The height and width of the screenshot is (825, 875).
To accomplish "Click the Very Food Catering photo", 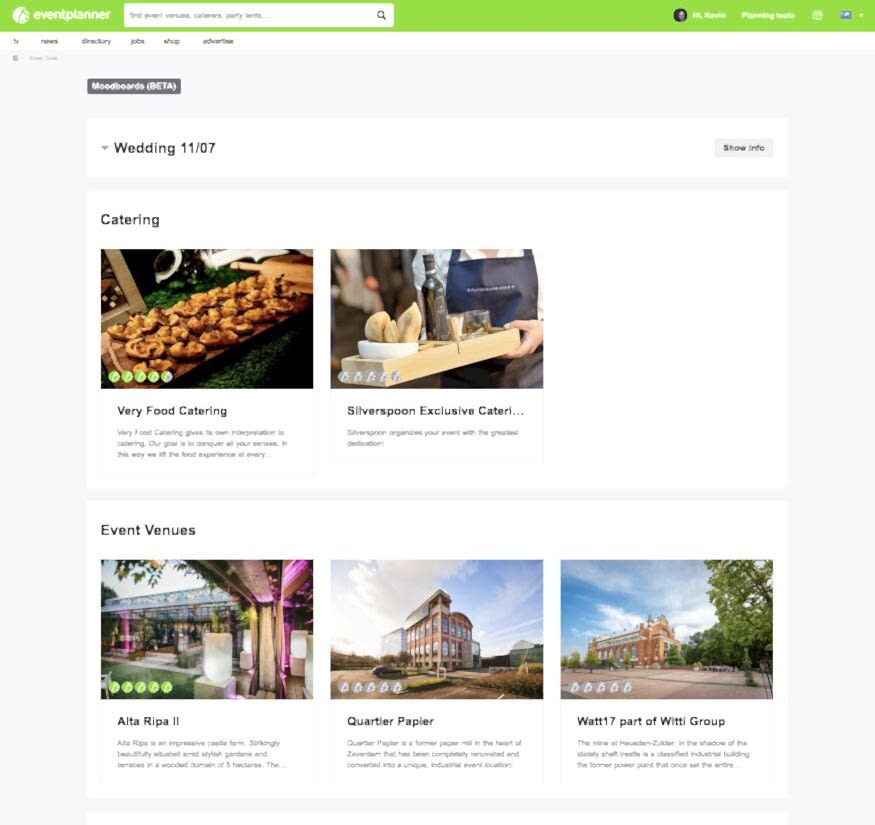I will click(x=207, y=319).
